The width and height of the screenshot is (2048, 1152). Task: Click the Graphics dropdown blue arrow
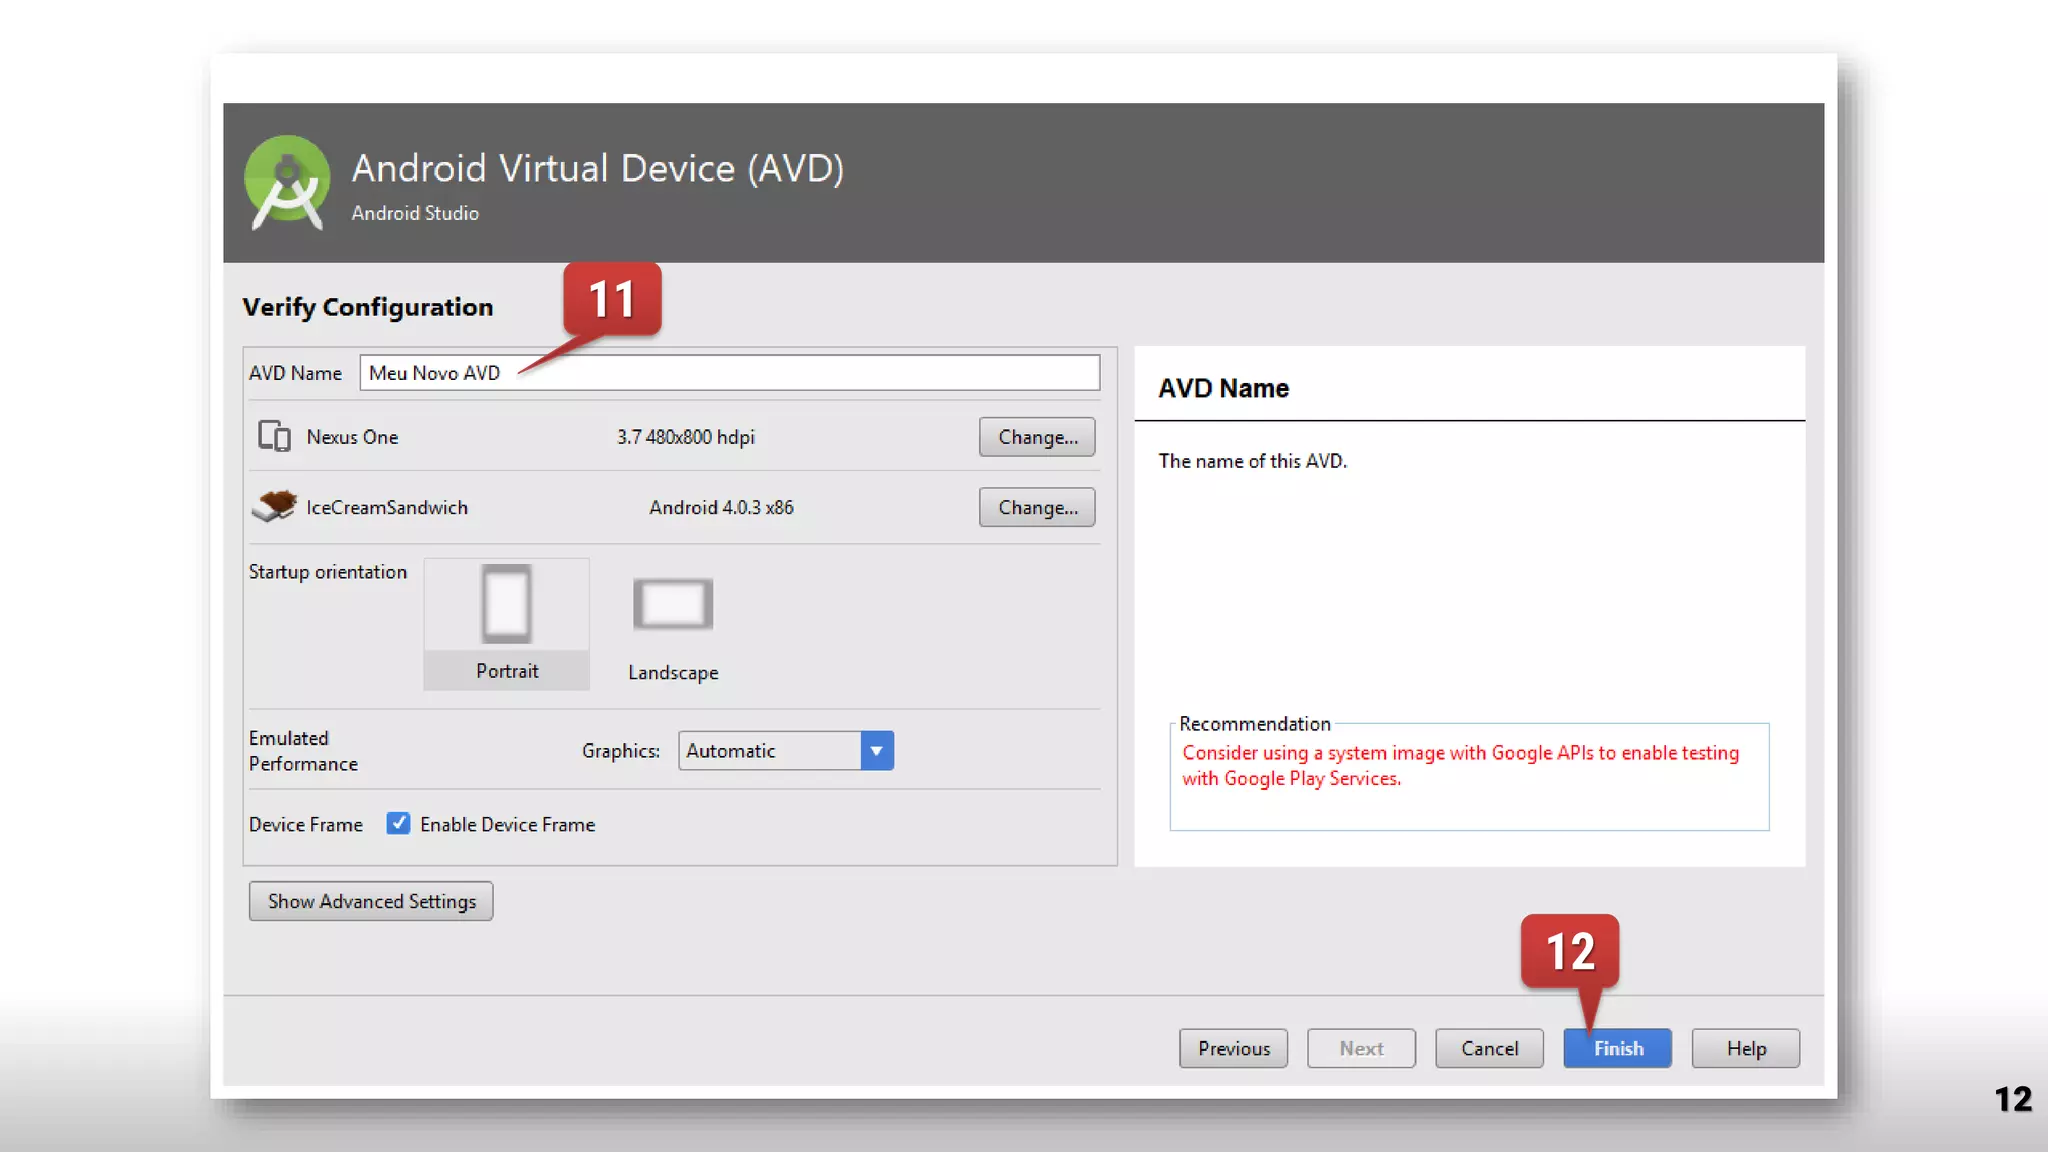click(x=877, y=751)
